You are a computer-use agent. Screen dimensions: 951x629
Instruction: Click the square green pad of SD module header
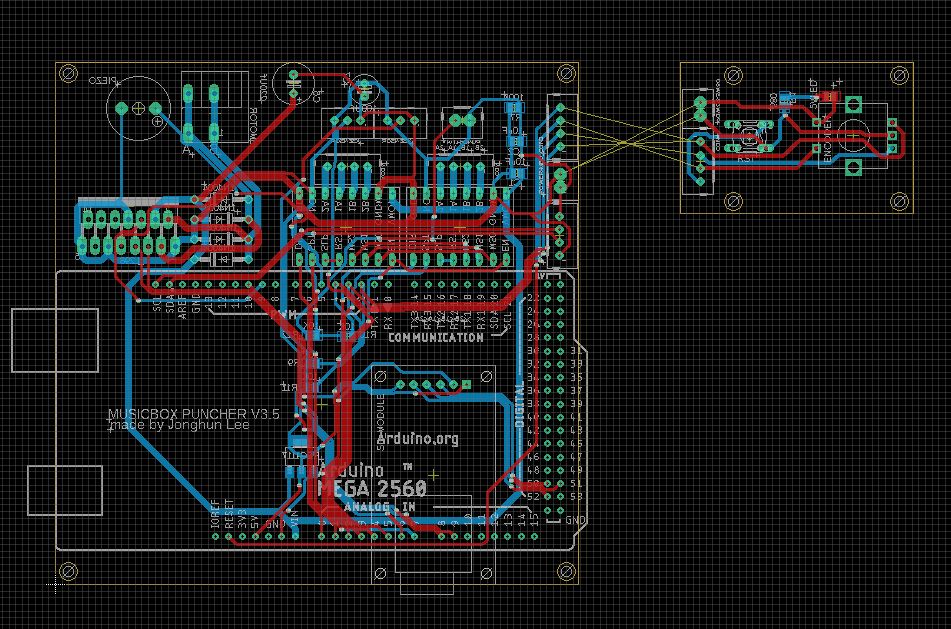[466, 385]
